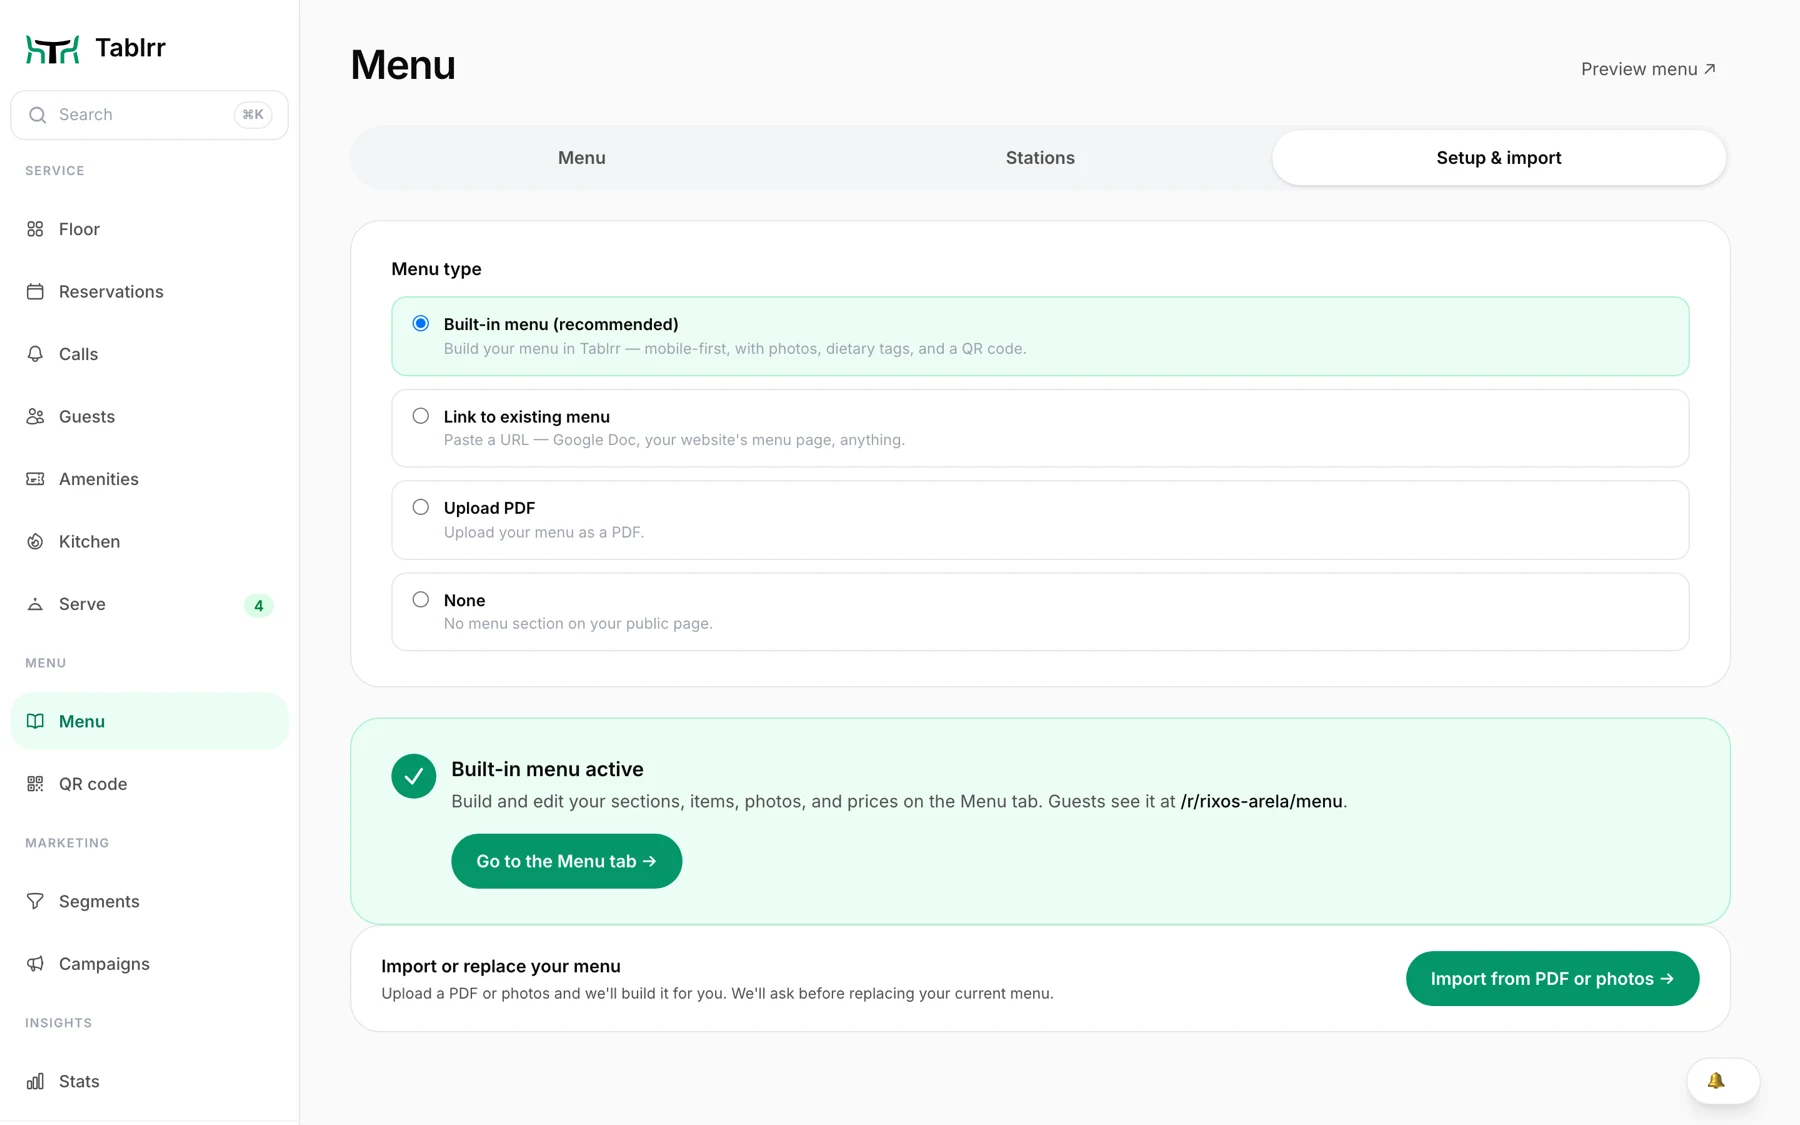
Task: Open Kitchen via its flame icon
Action: click(x=35, y=542)
